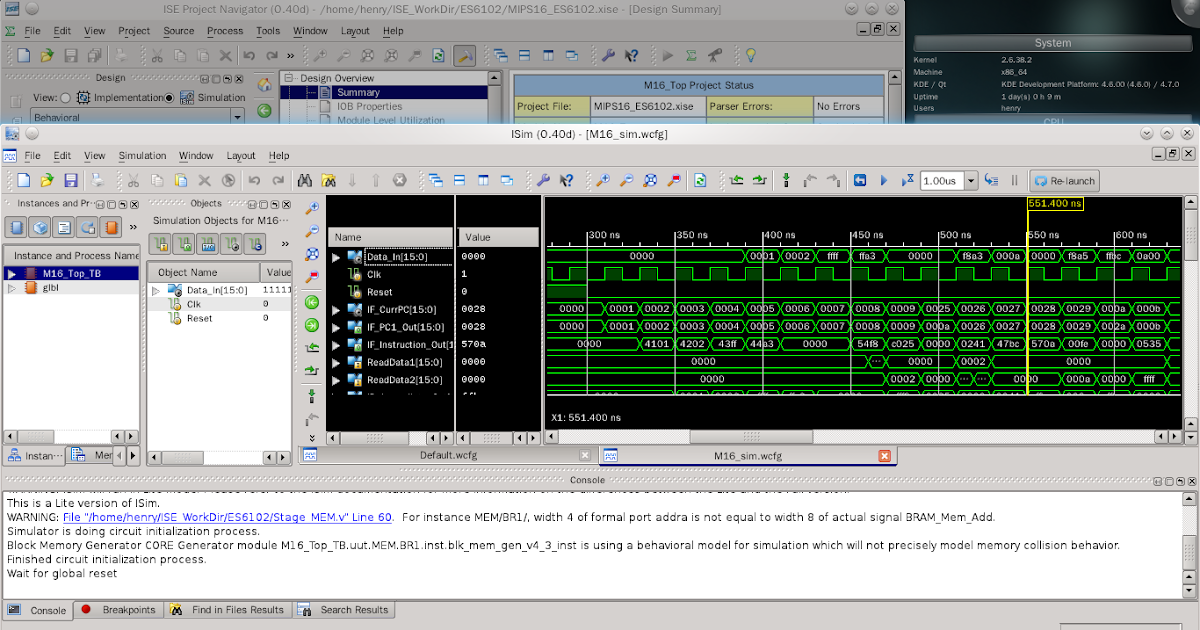This screenshot has height=630, width=1200.
Task: Expand IF_PC1_Out[15:0] bus in waveform names
Action: click(336, 327)
